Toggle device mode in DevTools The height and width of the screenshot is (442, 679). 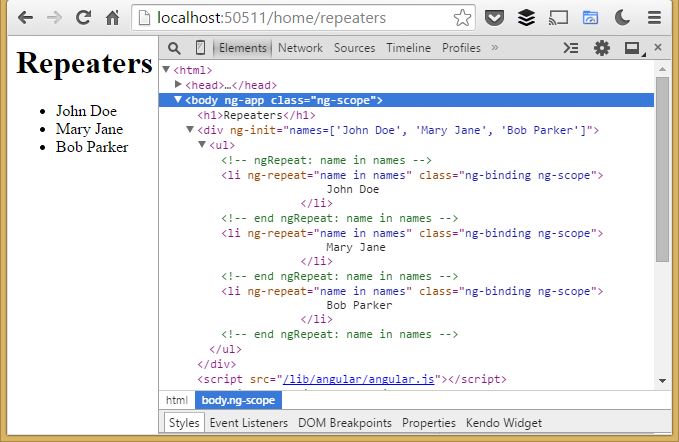[200, 48]
